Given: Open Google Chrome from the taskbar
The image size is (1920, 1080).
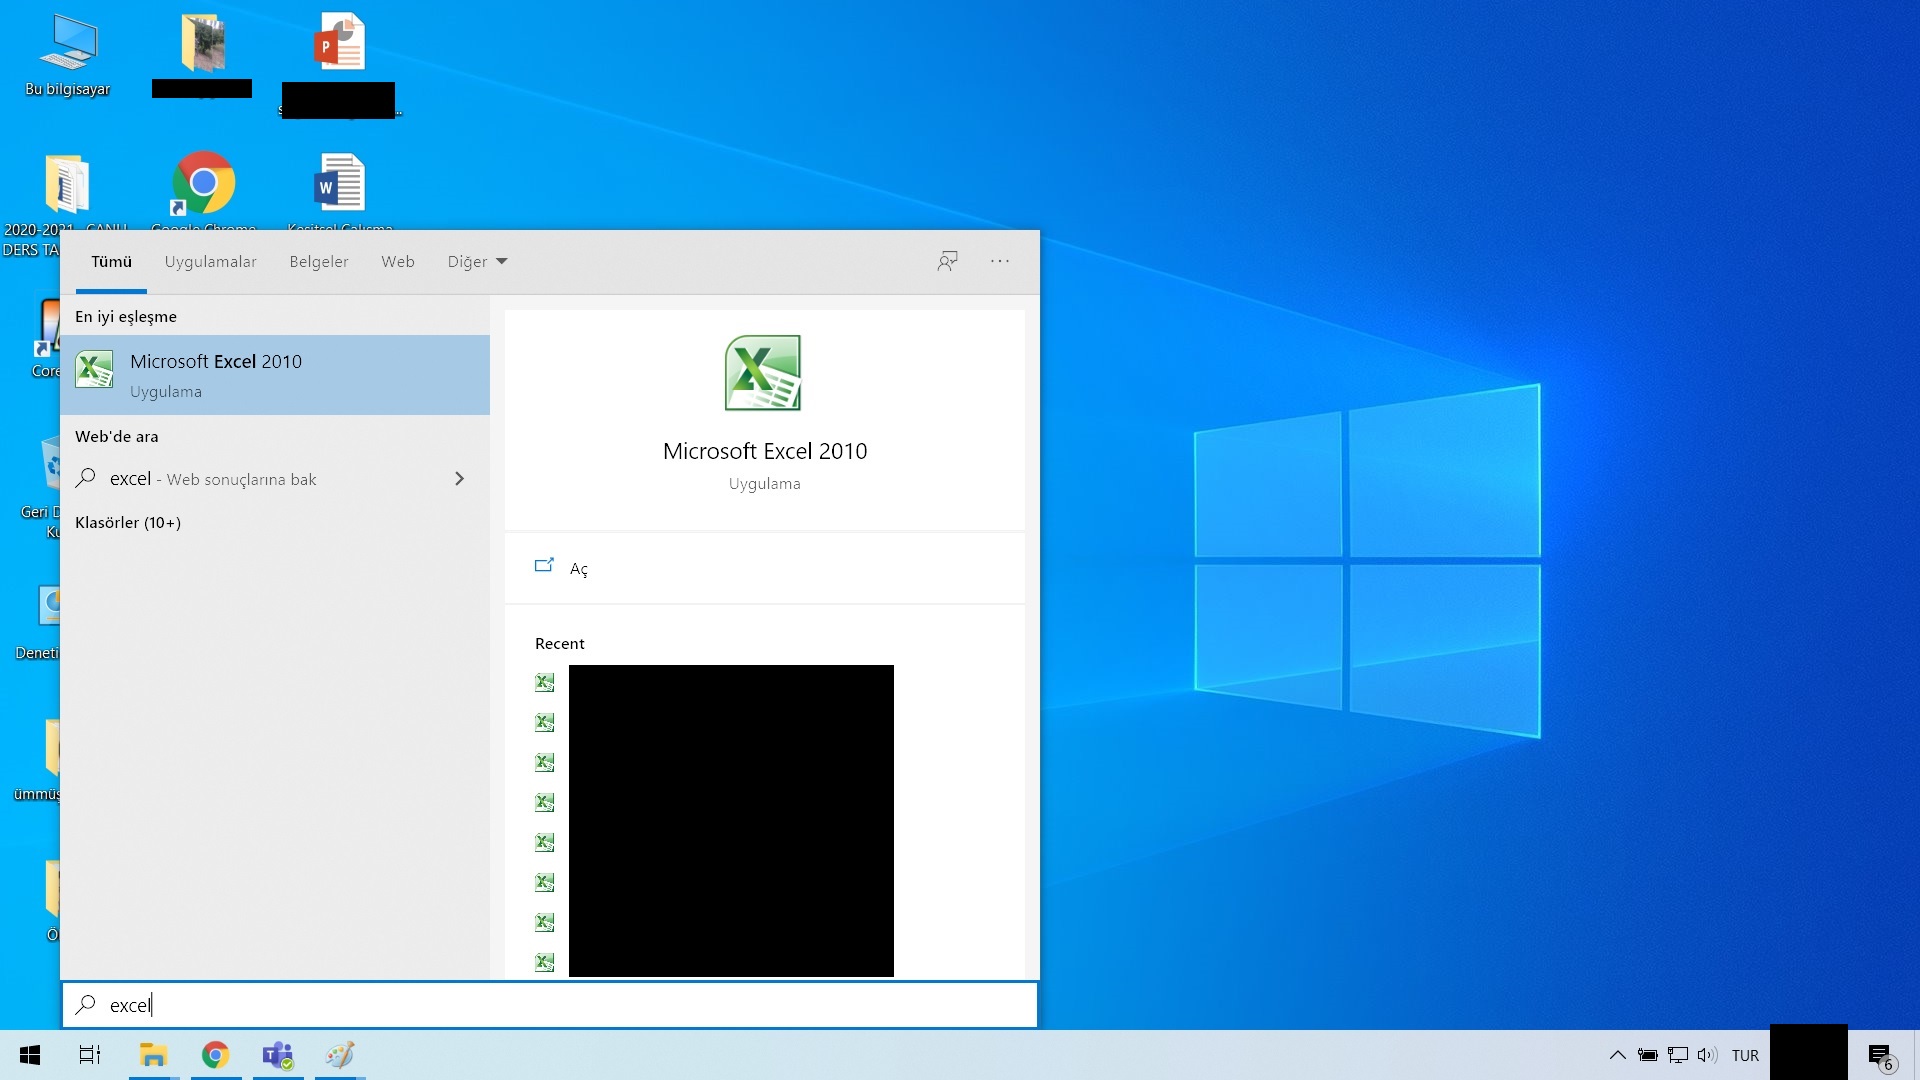Looking at the screenshot, I should pos(215,1055).
